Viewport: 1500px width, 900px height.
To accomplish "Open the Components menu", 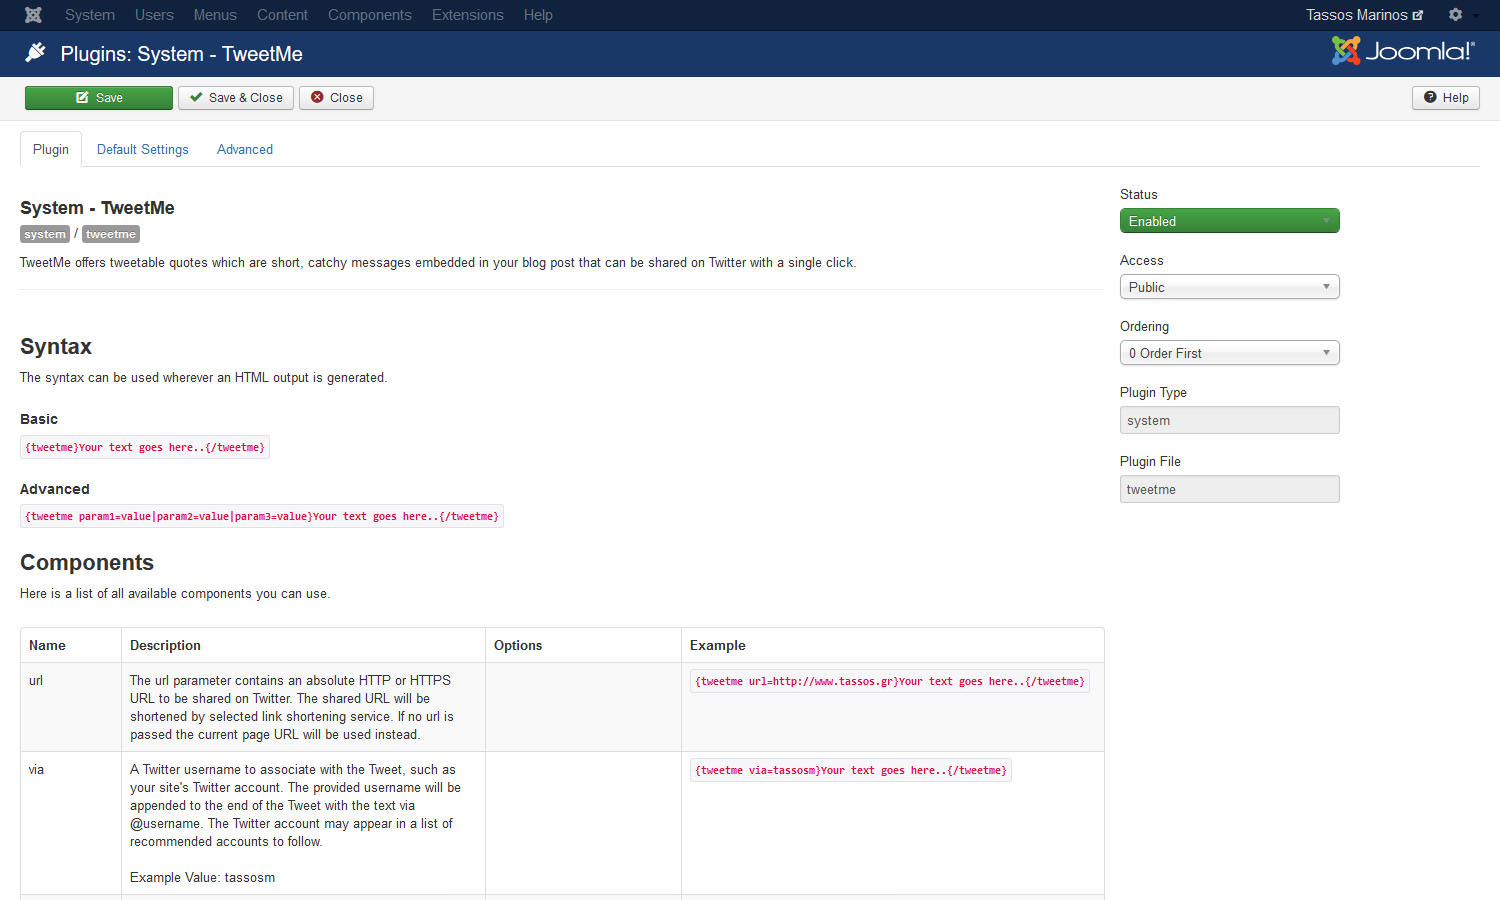I will [x=370, y=15].
